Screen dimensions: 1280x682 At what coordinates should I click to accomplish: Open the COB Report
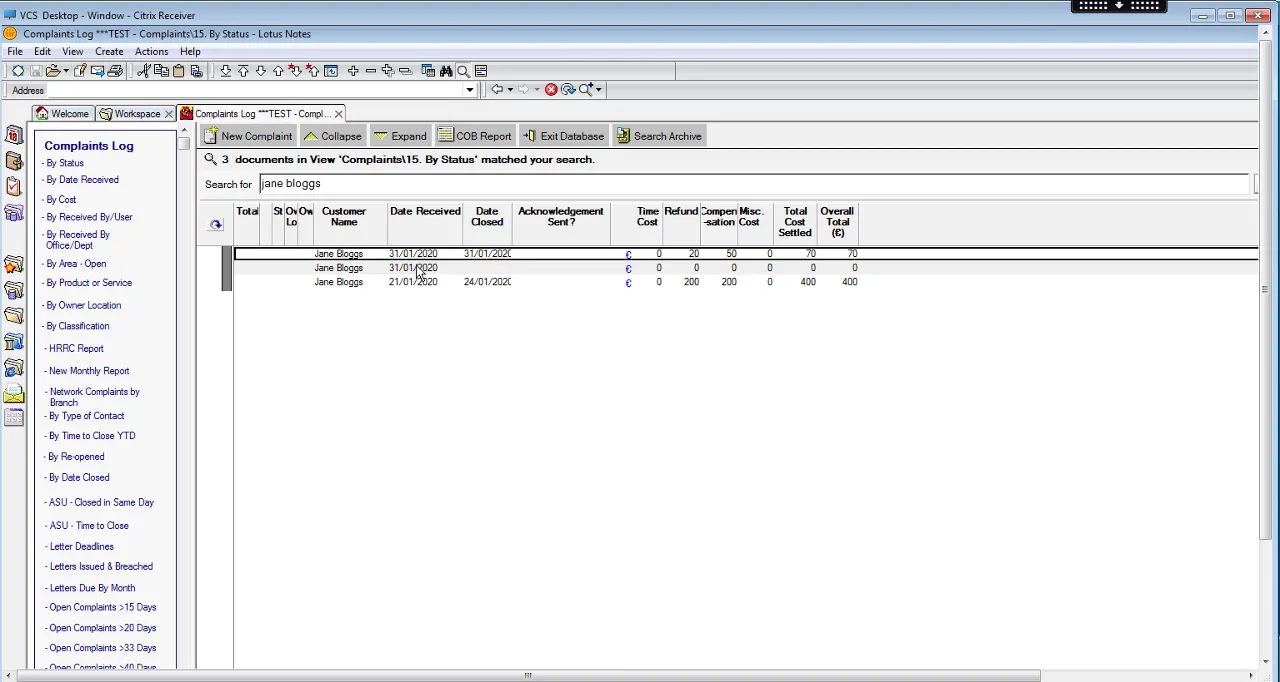[475, 136]
